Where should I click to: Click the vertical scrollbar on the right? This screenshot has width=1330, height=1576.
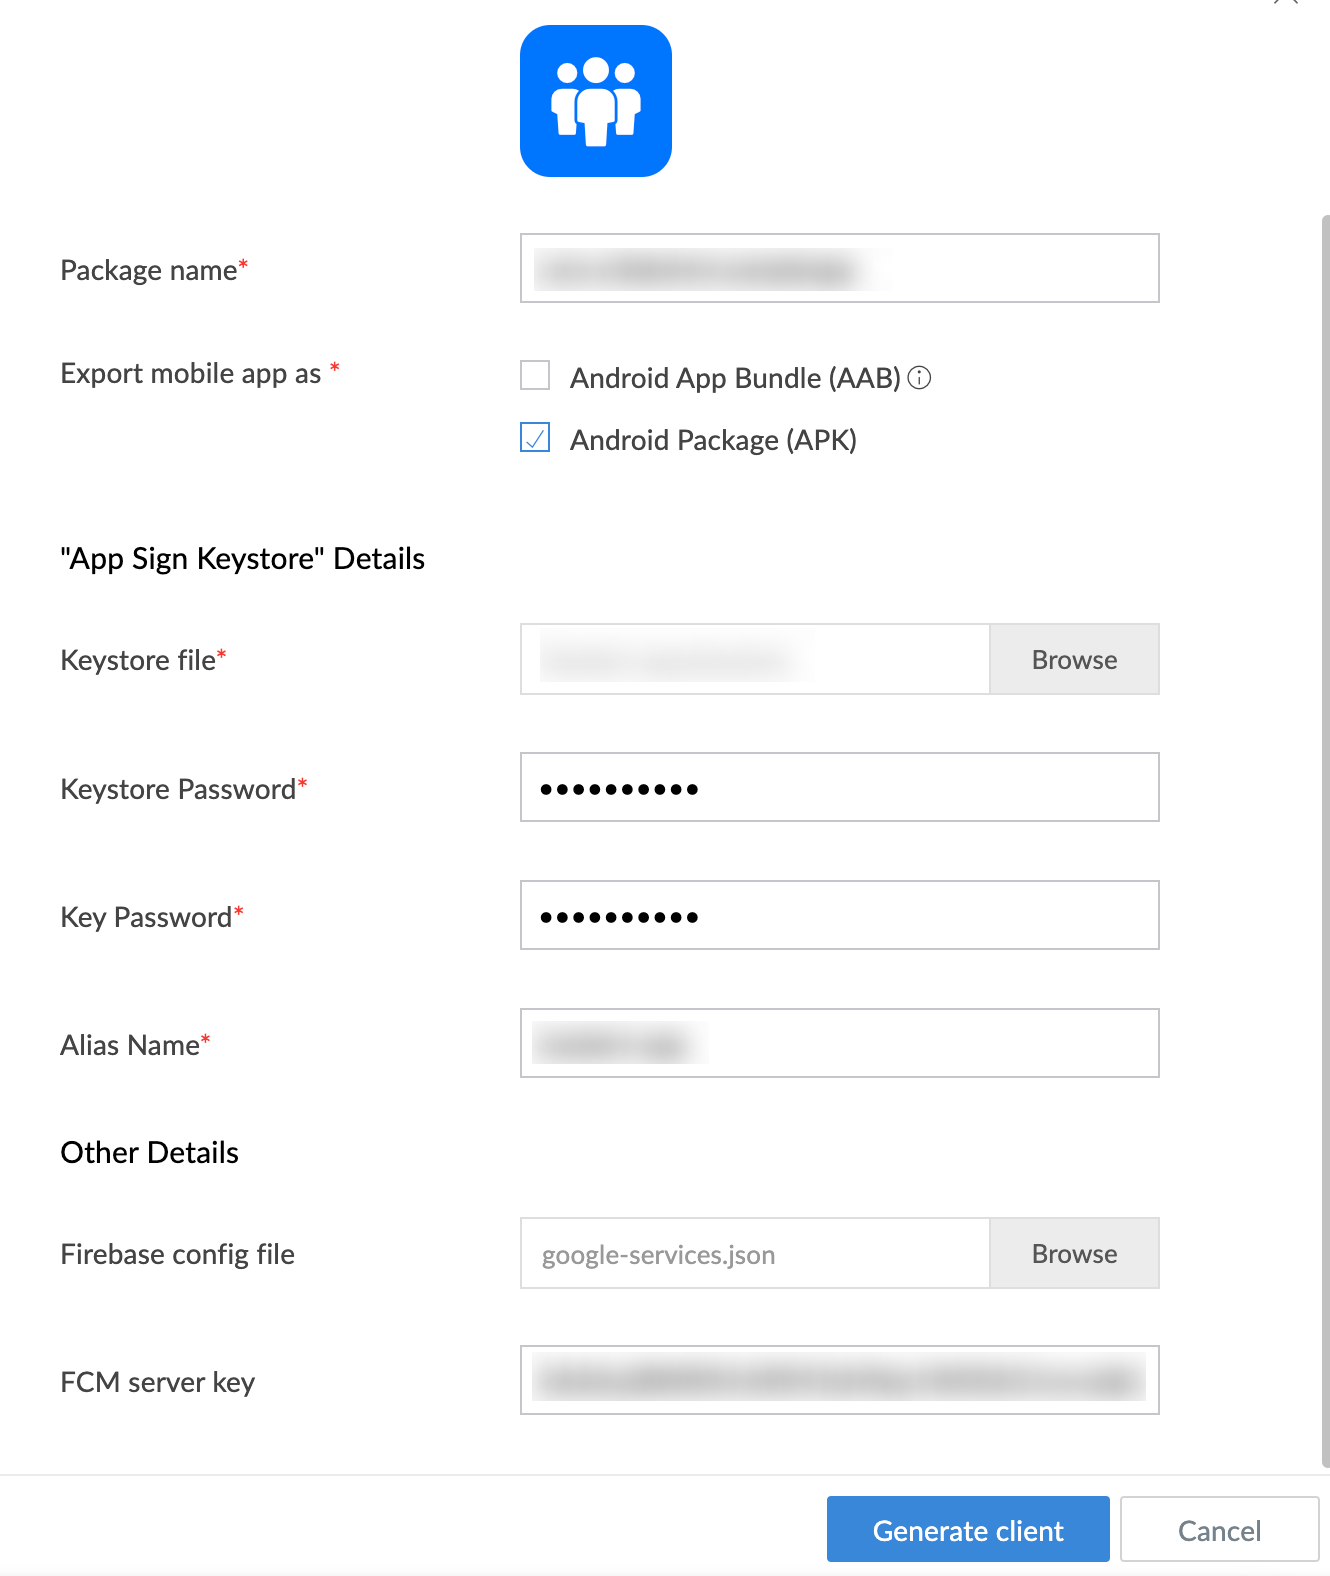[x=1325, y=840]
